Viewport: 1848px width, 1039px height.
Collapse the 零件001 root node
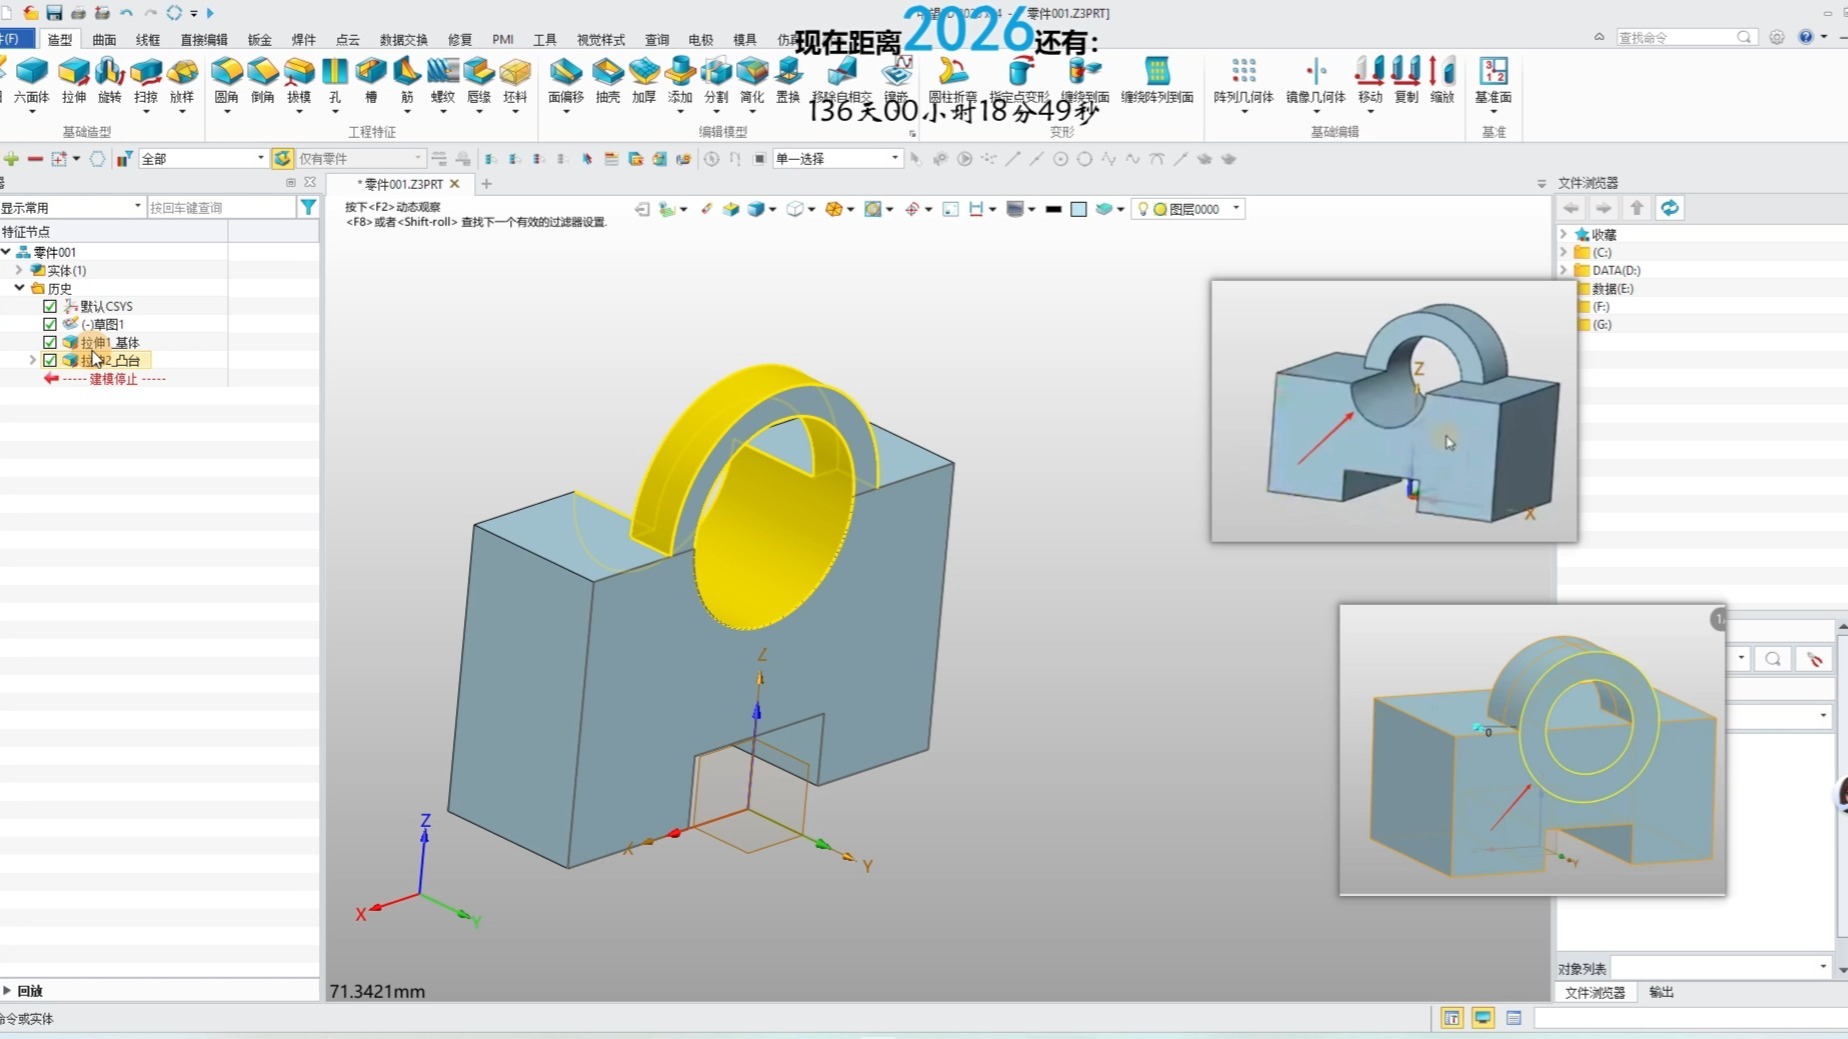pos(6,252)
